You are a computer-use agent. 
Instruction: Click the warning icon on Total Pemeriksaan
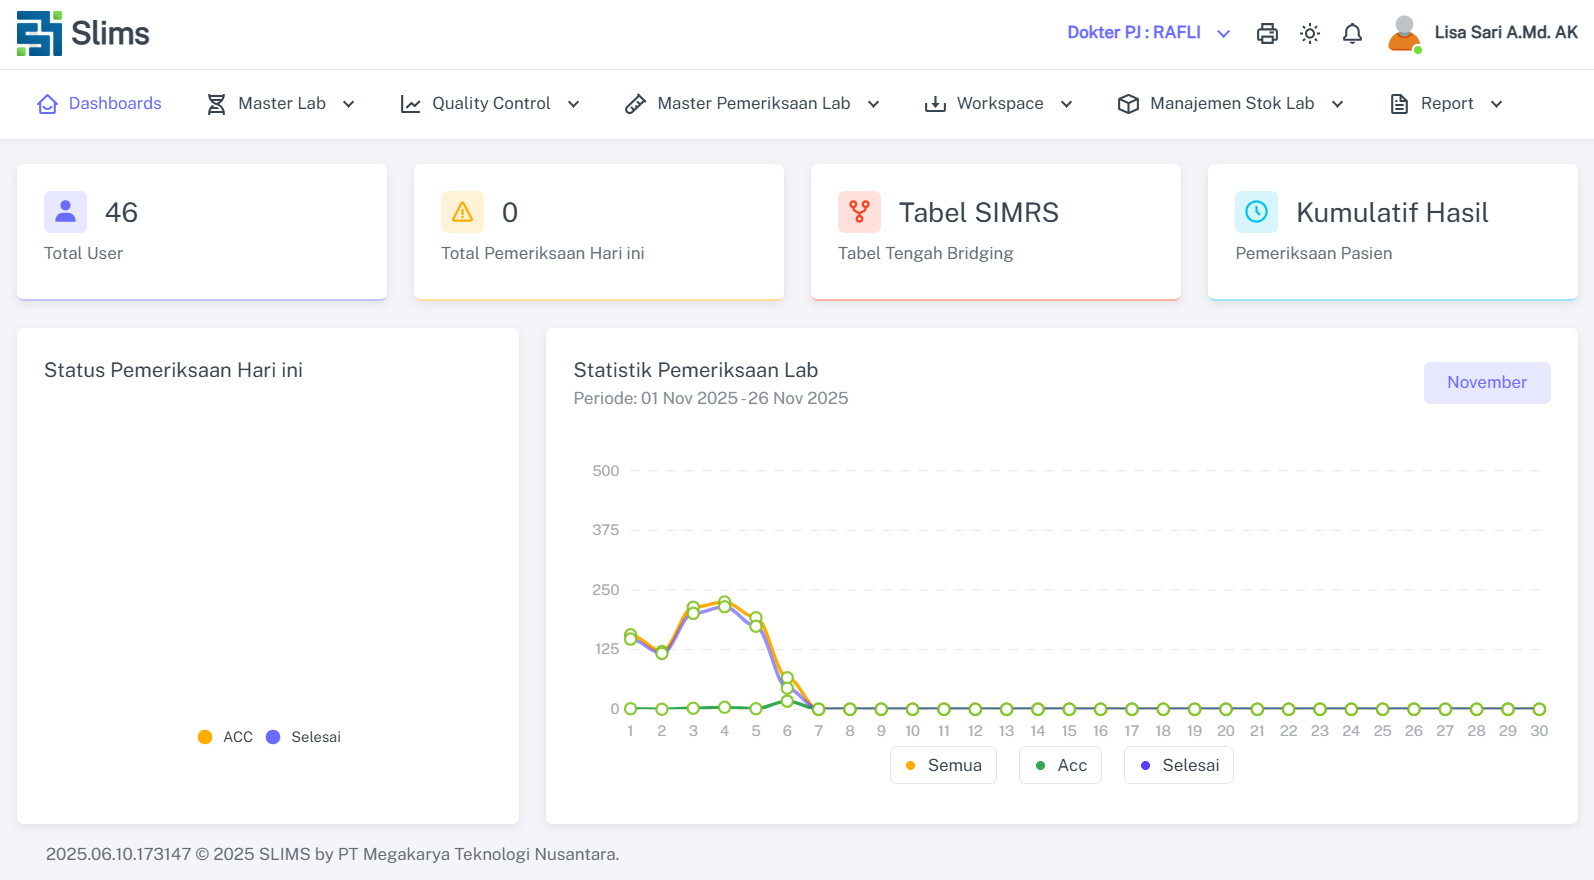click(x=462, y=212)
